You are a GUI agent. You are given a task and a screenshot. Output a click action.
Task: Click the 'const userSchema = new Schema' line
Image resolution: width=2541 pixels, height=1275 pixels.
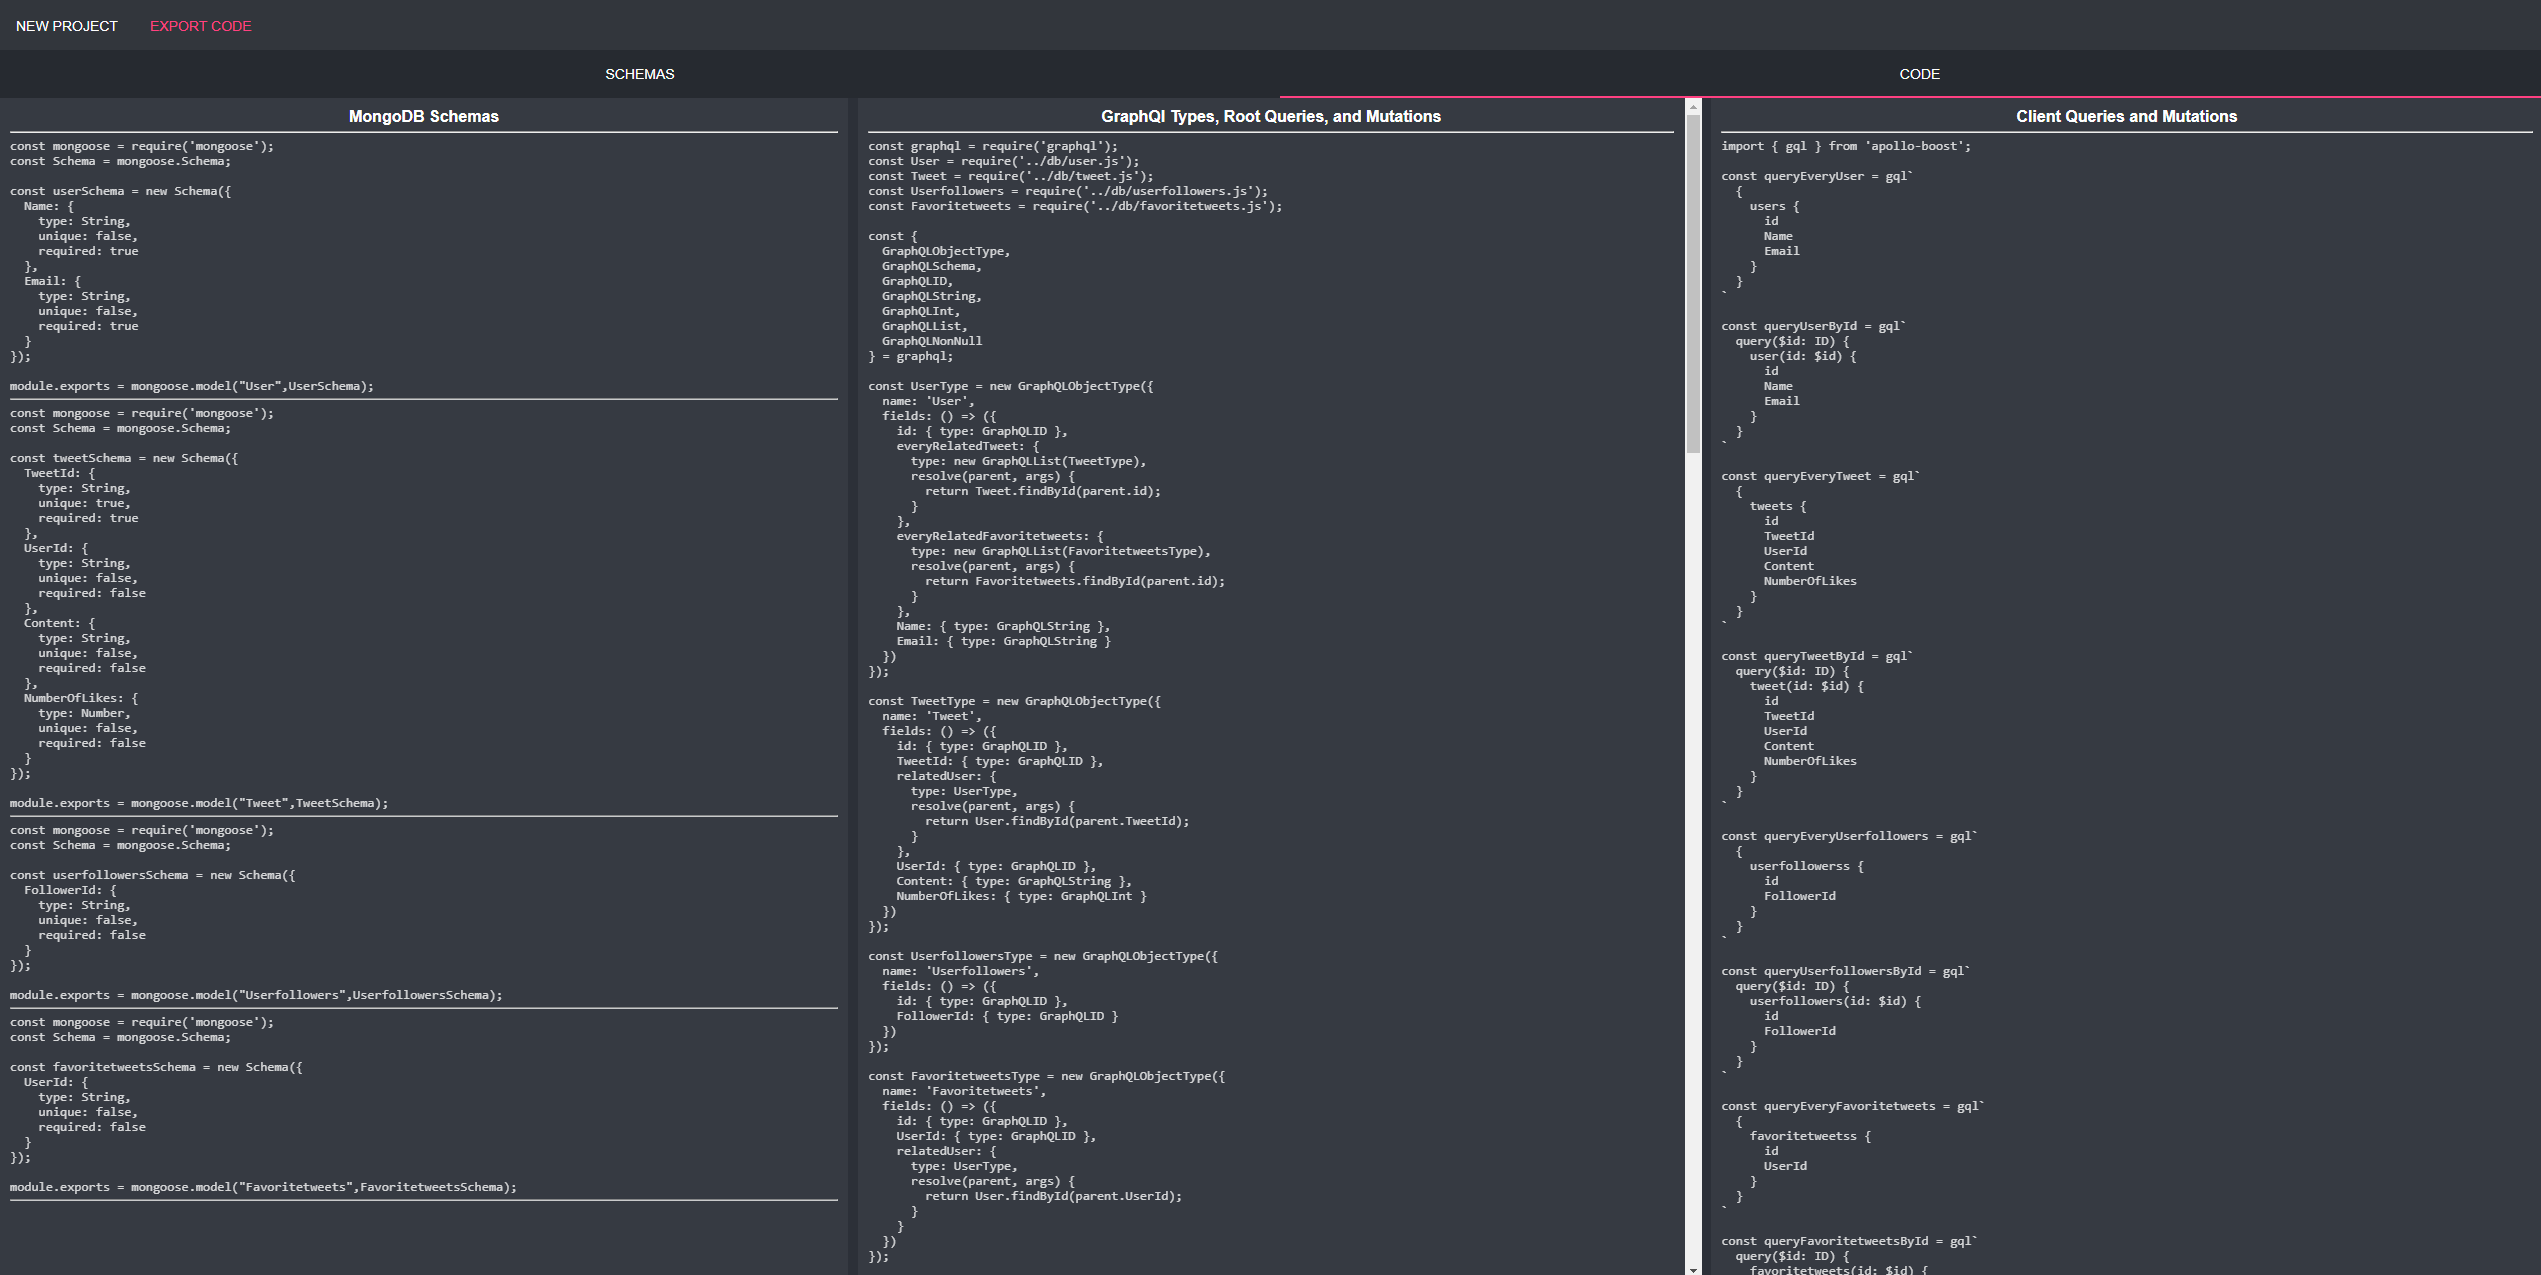(120, 191)
